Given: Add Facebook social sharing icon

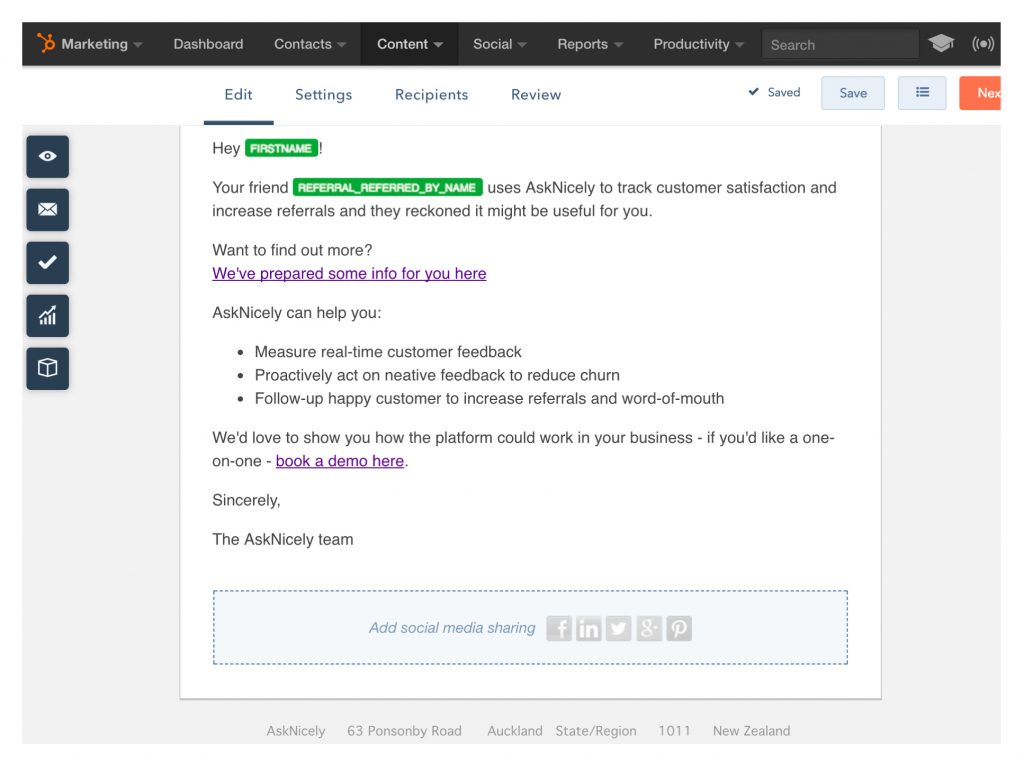Looking at the screenshot, I should [559, 628].
